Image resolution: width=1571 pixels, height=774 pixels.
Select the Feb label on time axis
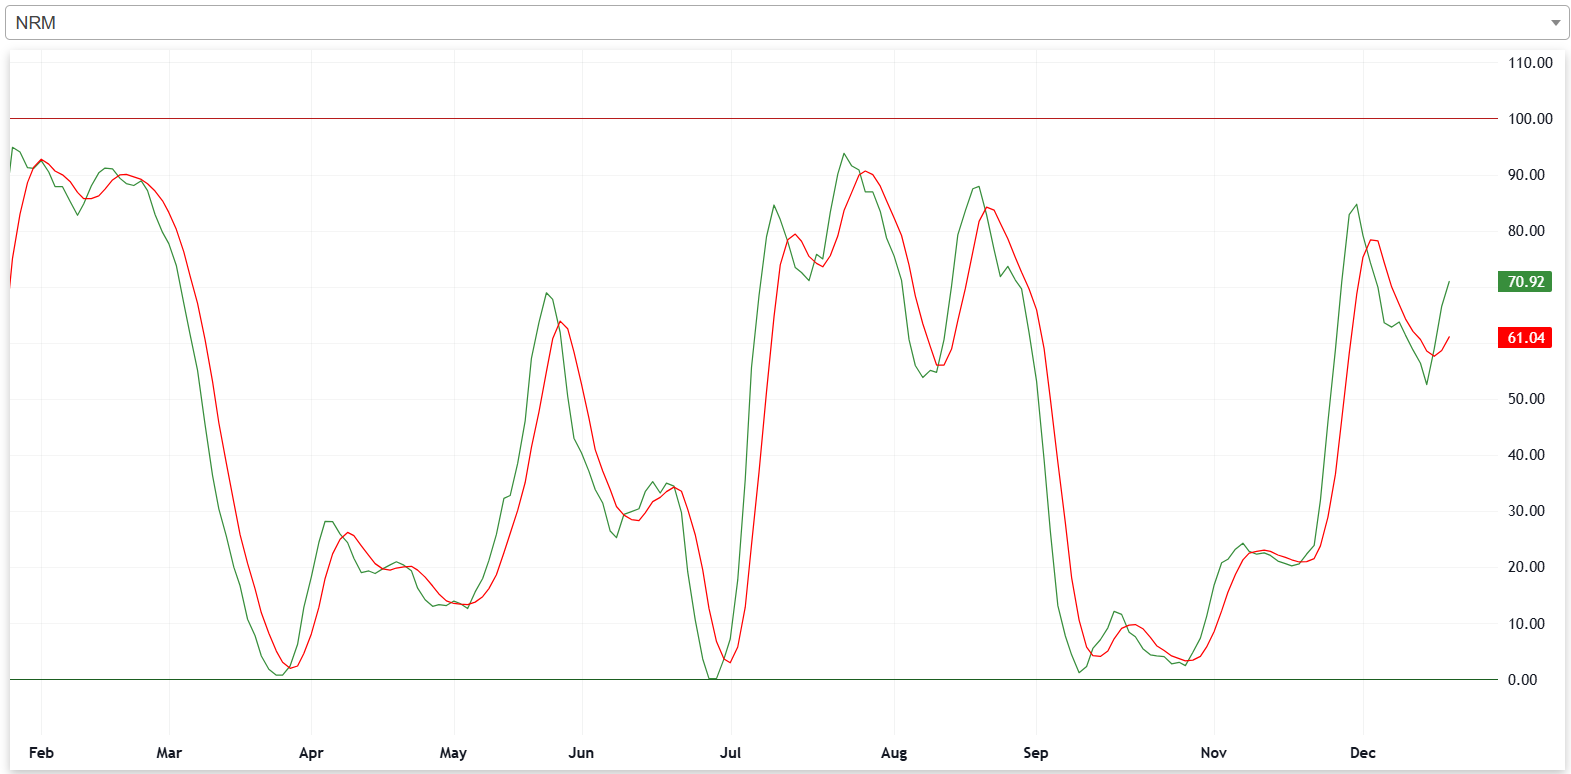(x=41, y=753)
